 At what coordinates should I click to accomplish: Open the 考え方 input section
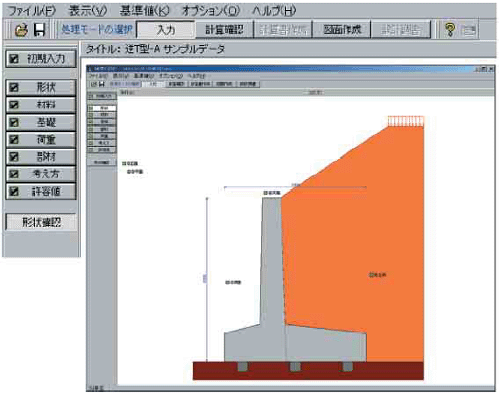tap(41, 174)
